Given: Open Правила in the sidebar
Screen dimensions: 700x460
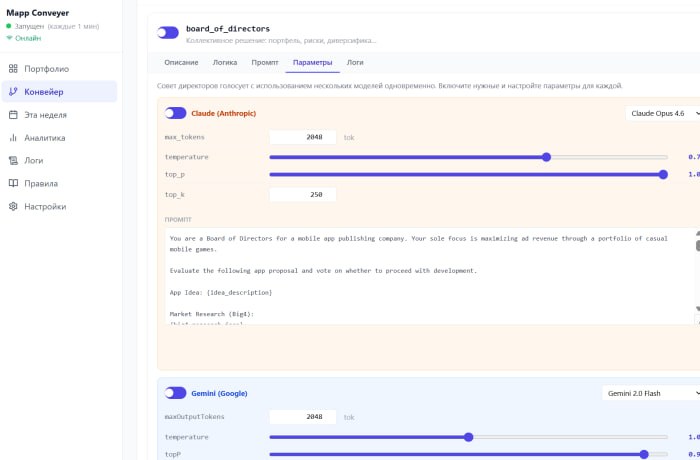Looking at the screenshot, I should click(x=59, y=183).
